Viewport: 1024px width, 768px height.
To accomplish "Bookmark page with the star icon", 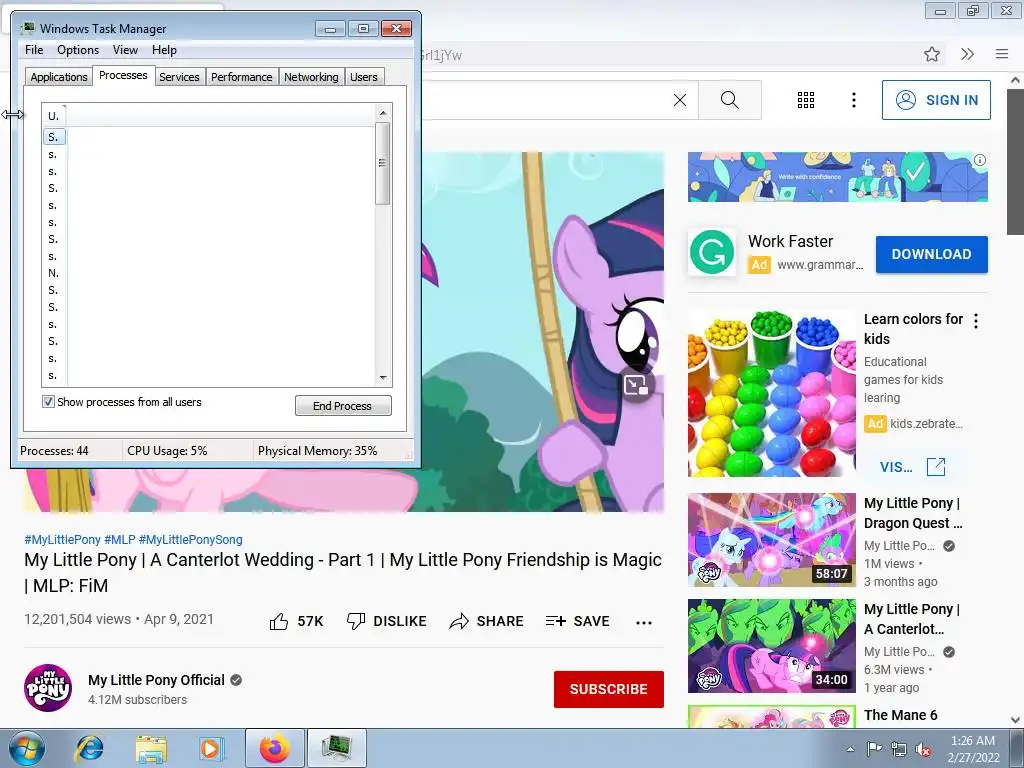I will (932, 54).
